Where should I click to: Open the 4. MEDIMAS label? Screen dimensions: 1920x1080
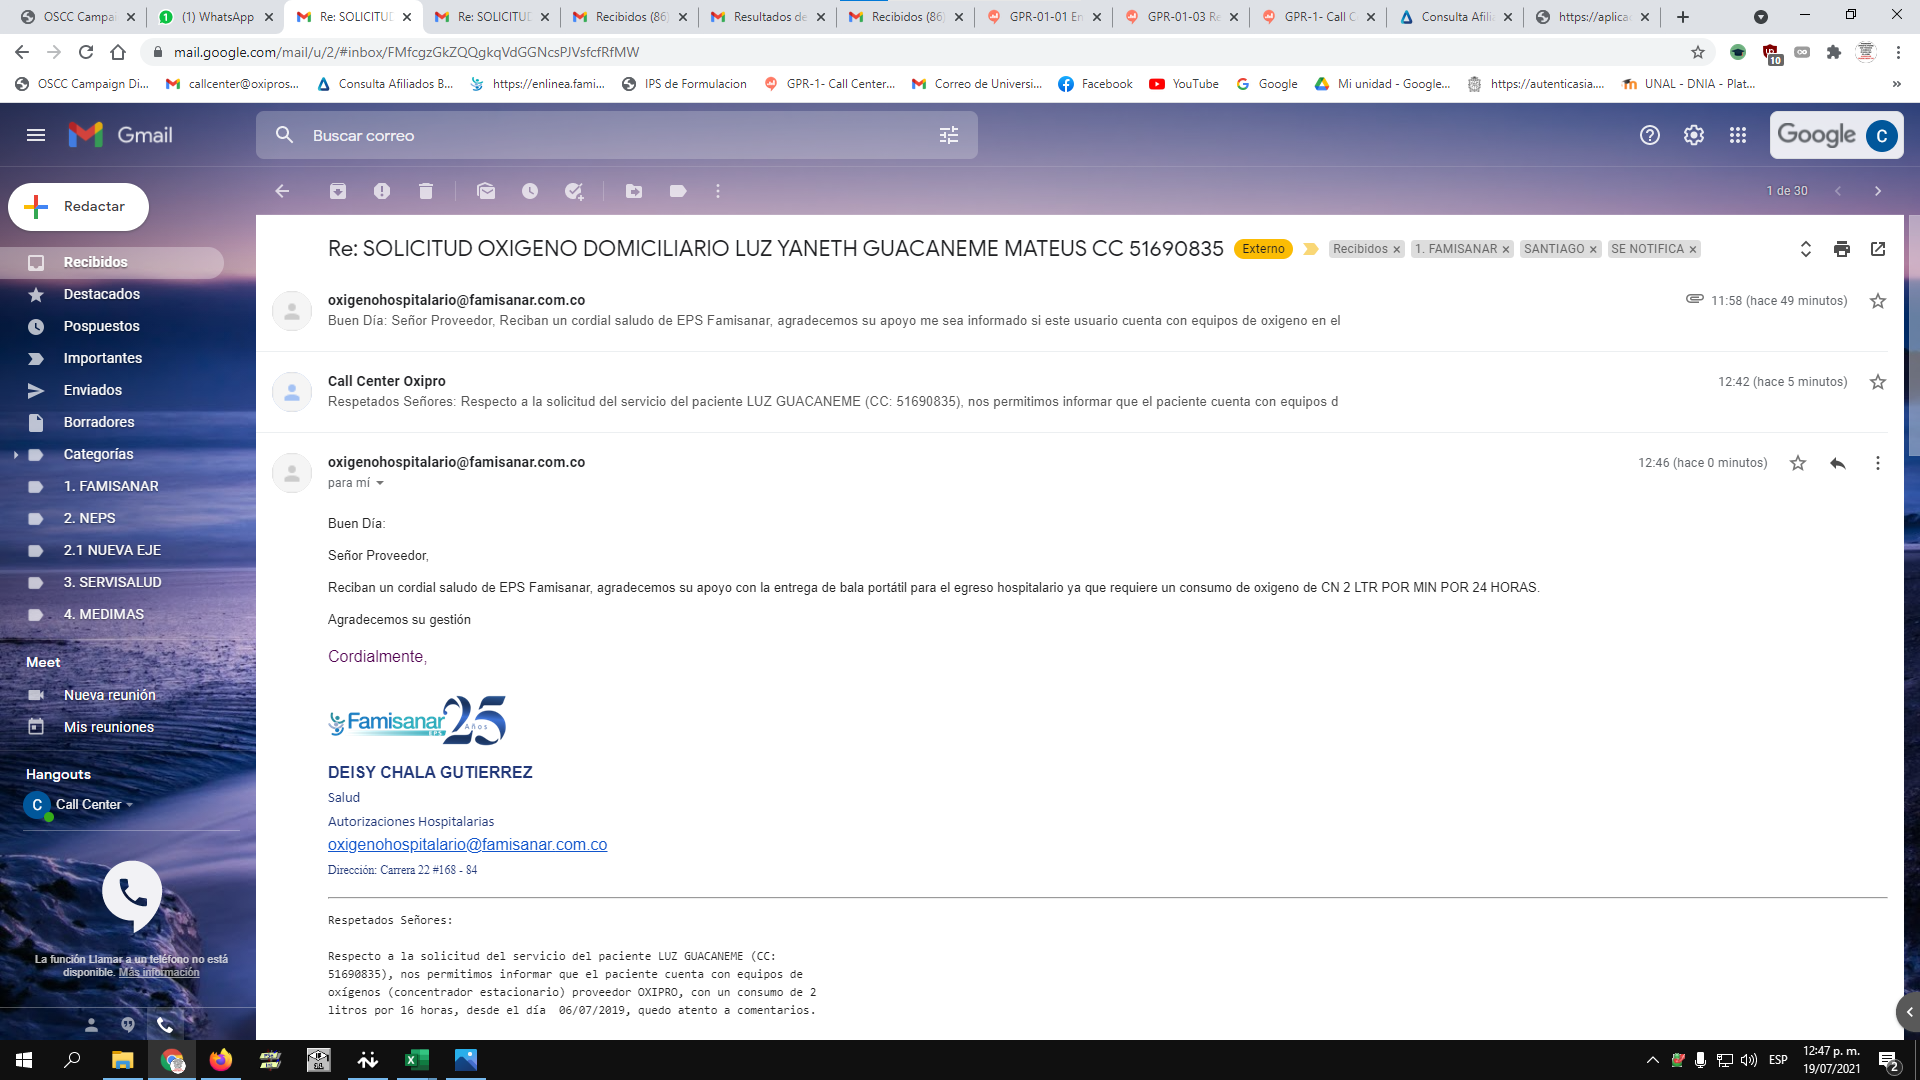tap(112, 614)
